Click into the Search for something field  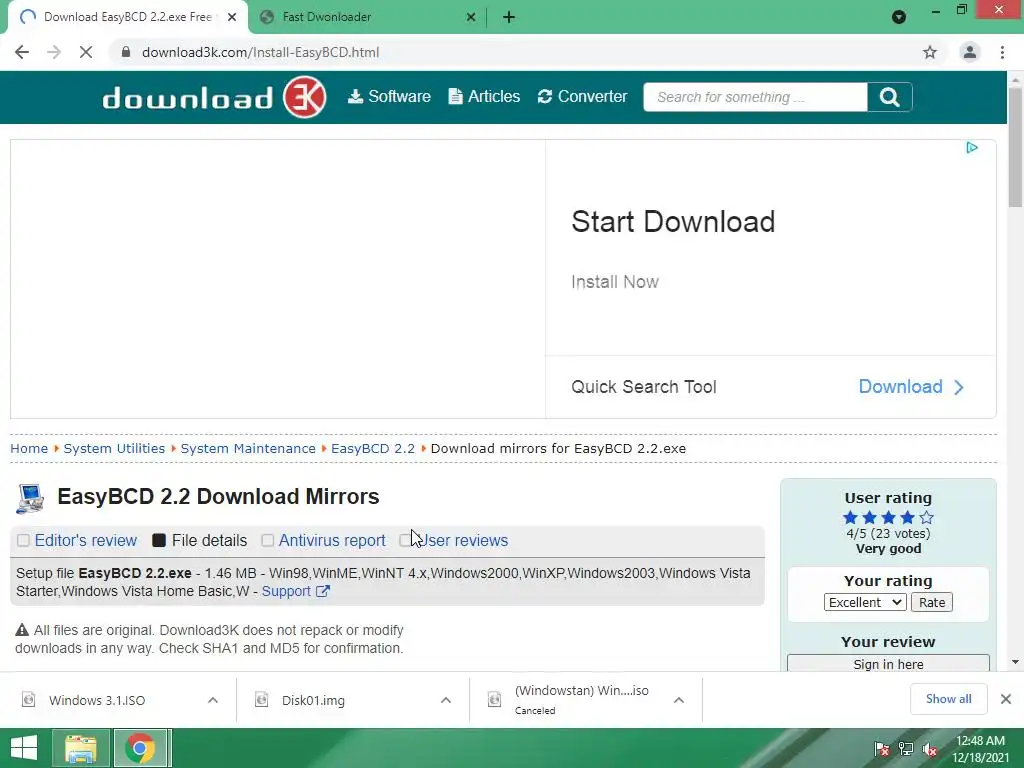pyautogui.click(x=755, y=97)
